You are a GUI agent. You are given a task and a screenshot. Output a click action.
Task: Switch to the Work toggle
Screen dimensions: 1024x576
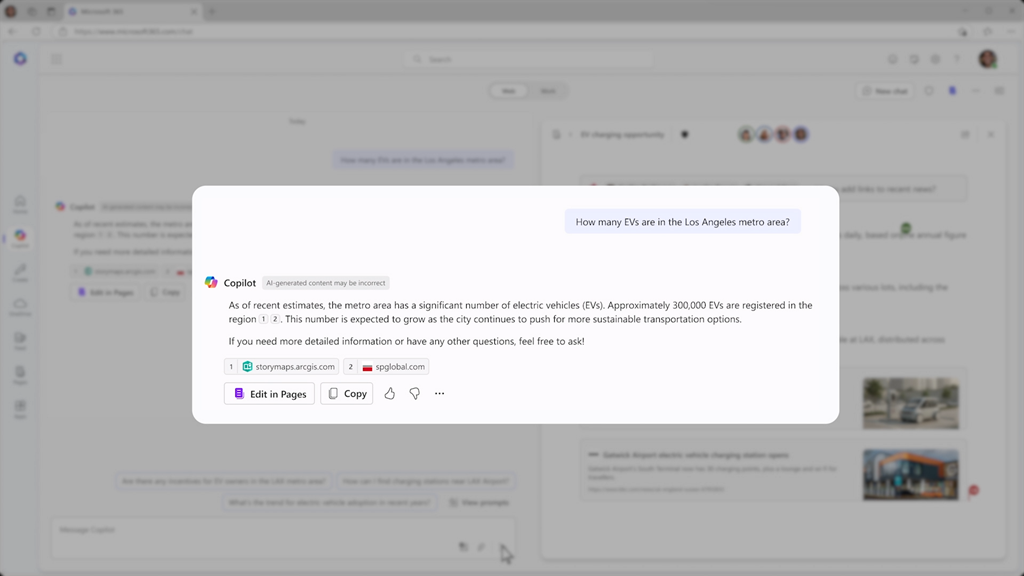[548, 91]
